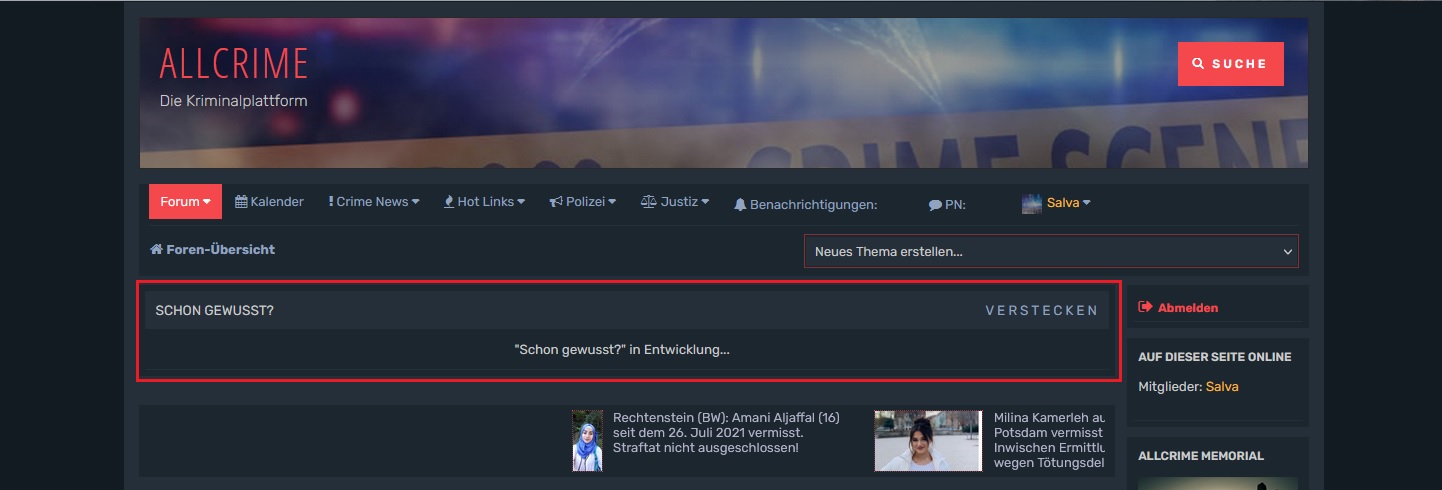Open the Hot Links menu
1442x490 pixels.
(486, 202)
